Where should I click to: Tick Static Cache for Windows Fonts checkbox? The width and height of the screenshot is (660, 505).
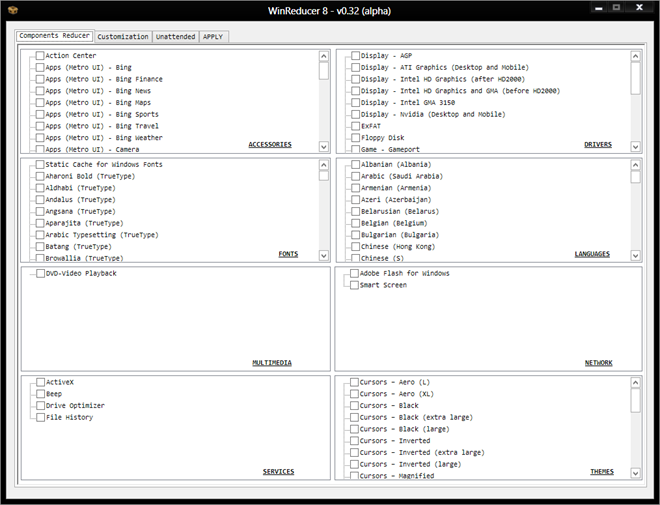(40, 165)
